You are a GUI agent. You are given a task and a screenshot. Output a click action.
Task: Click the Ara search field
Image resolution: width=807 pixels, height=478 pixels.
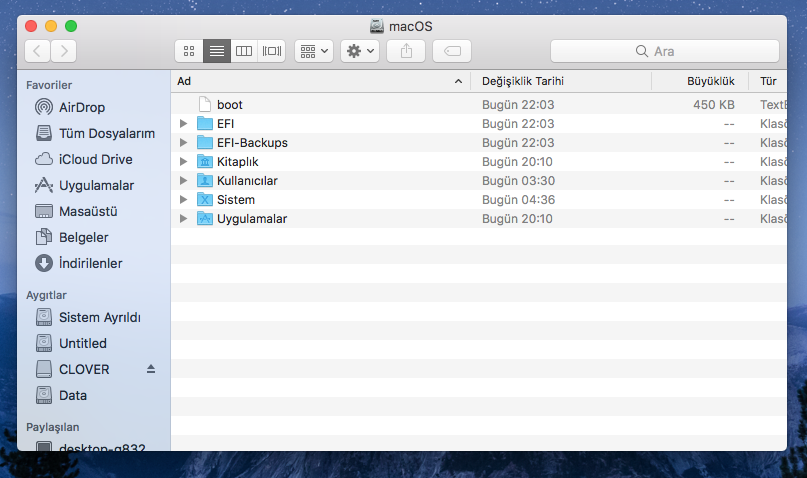pyautogui.click(x=664, y=51)
